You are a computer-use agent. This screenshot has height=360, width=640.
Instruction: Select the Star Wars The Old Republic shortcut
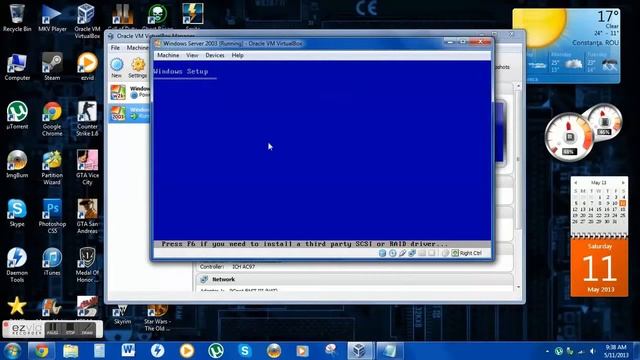pyautogui.click(x=157, y=318)
